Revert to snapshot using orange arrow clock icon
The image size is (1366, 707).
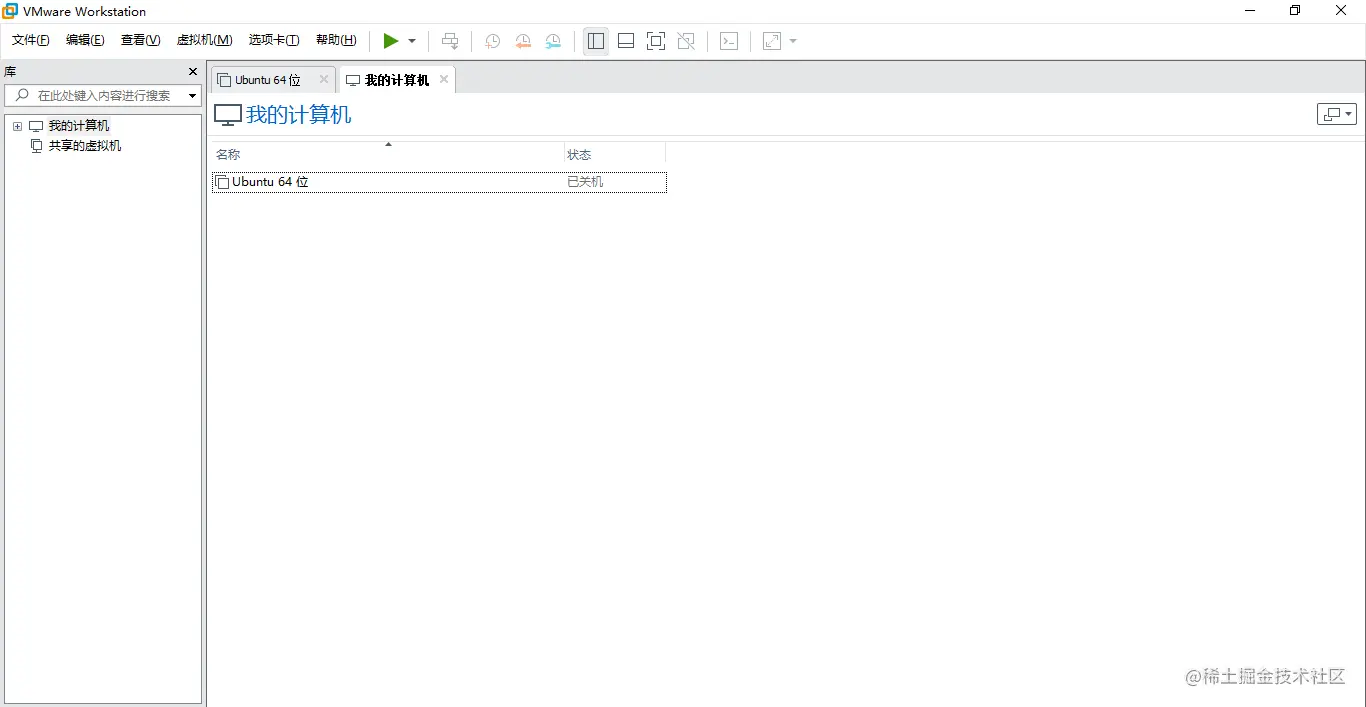point(523,41)
